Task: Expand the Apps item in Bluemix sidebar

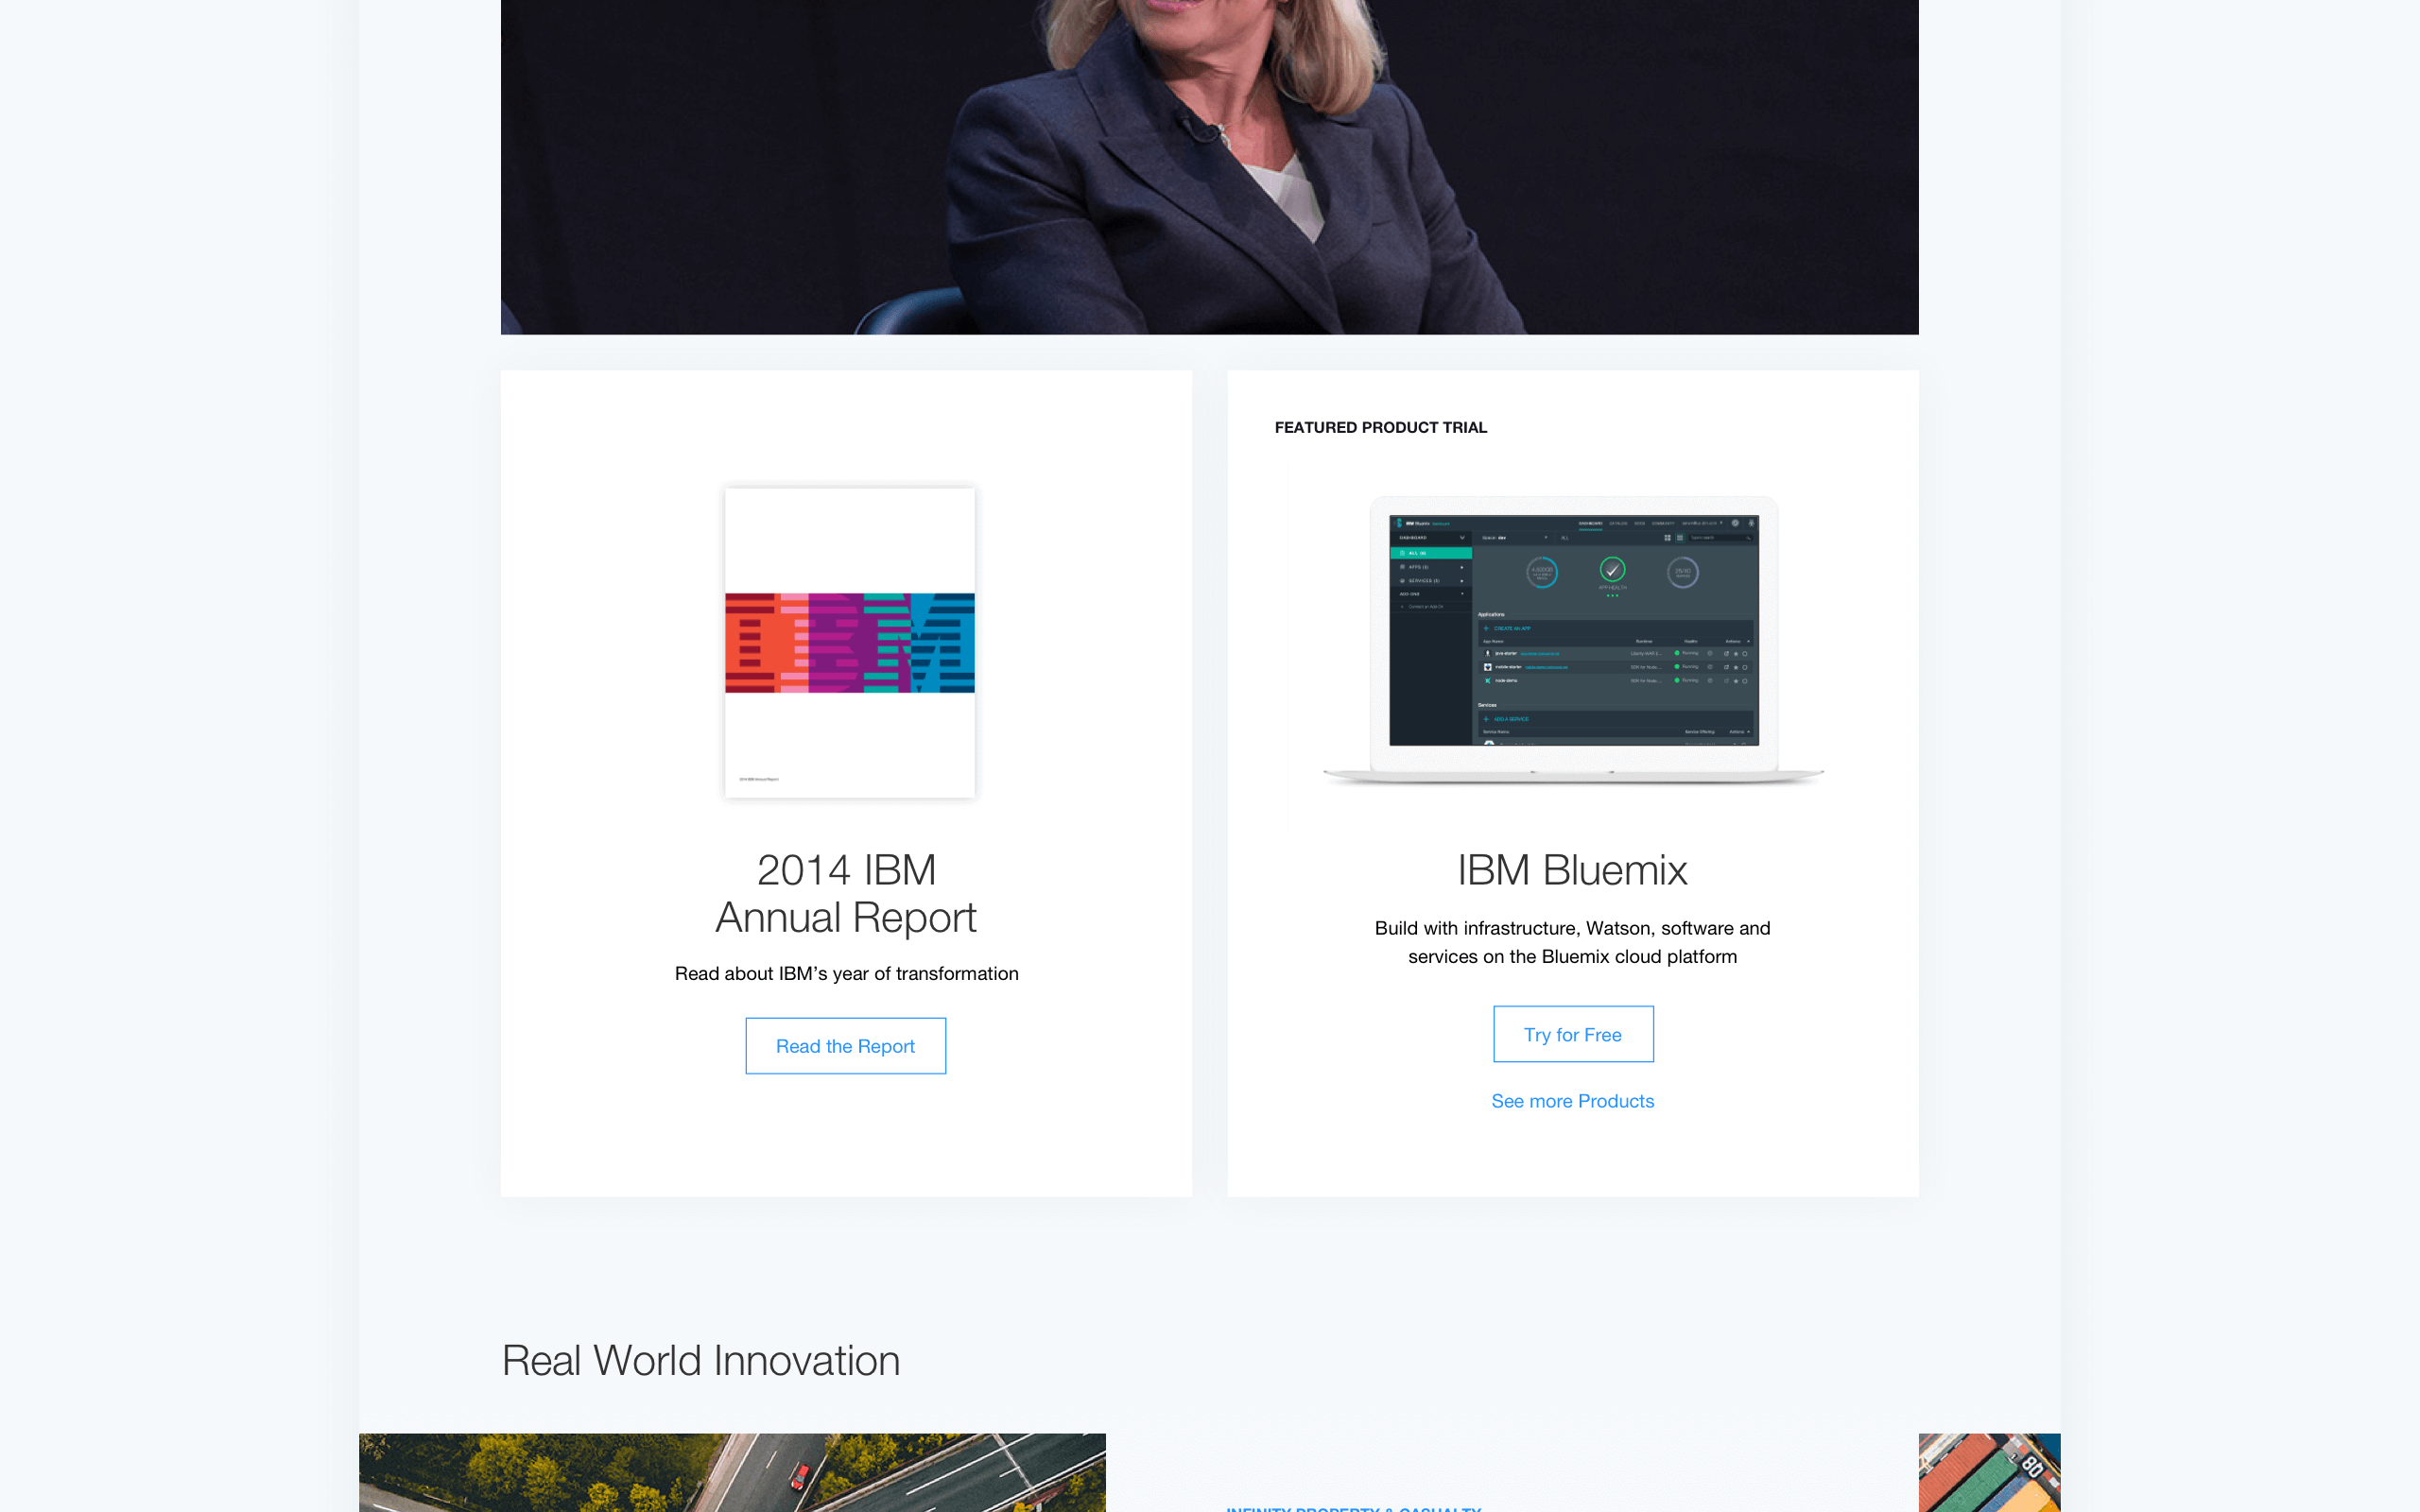Action: click(1431, 567)
